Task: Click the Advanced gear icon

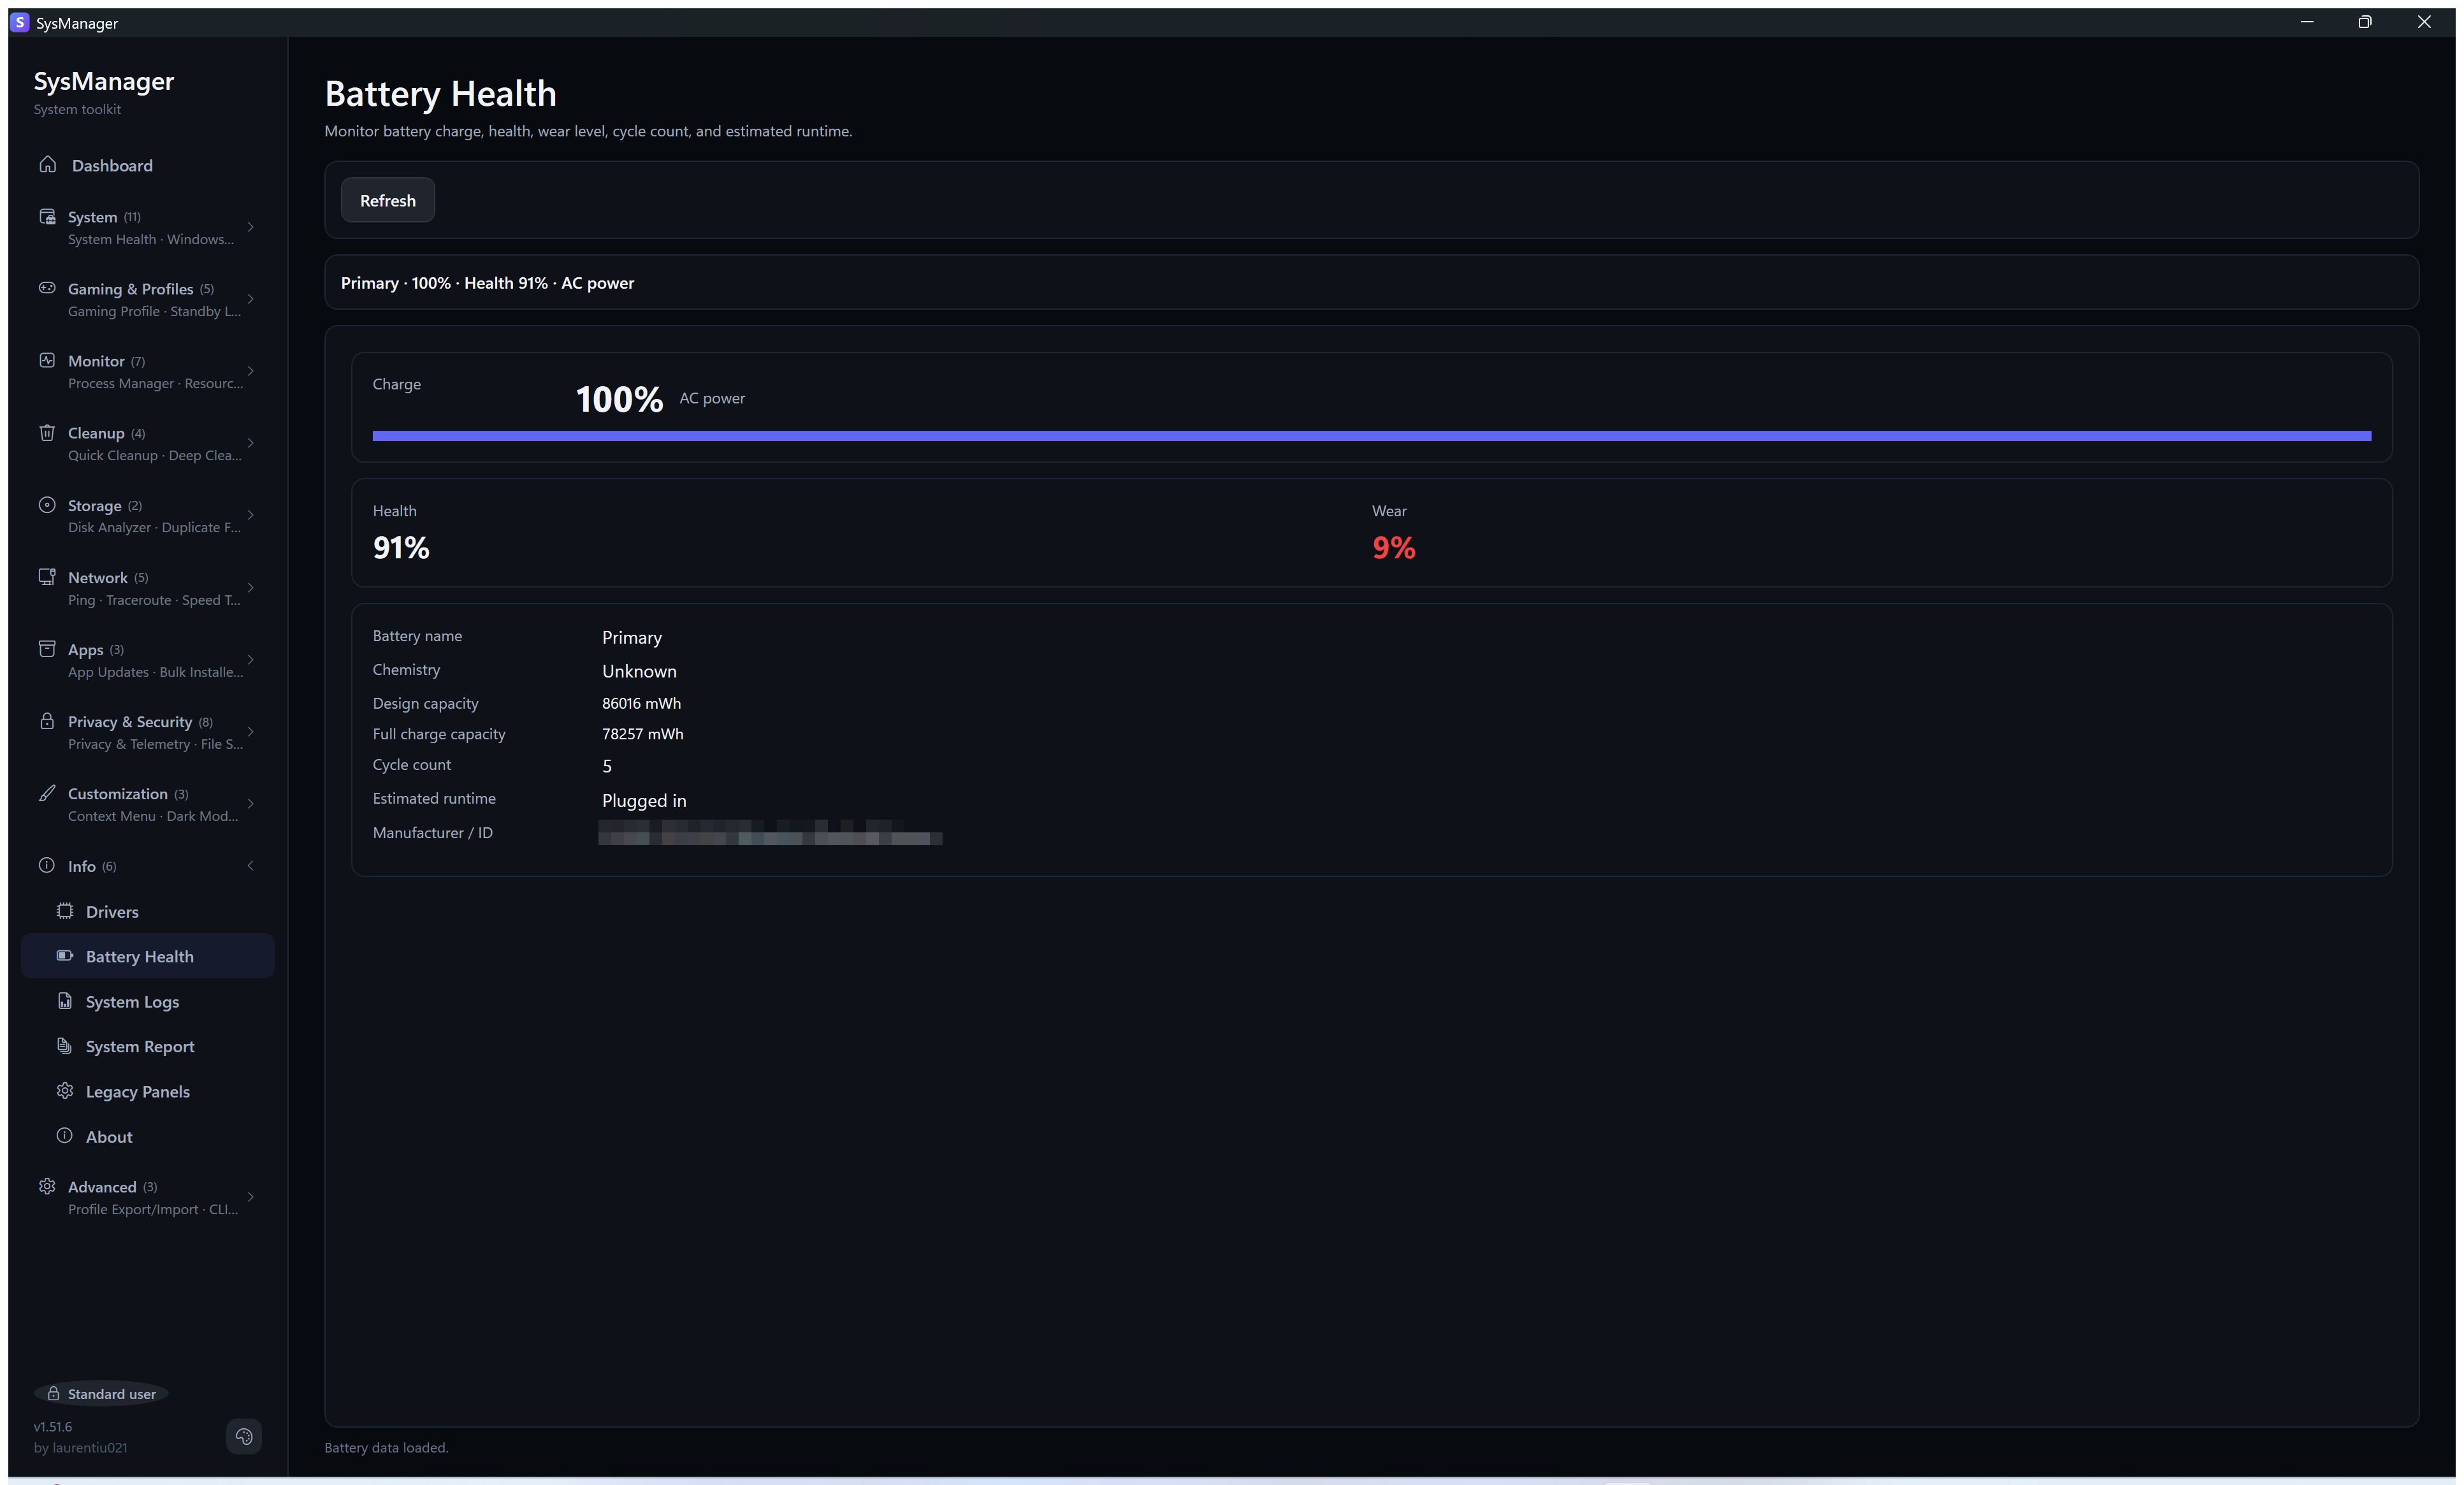Action: pos(47,1186)
